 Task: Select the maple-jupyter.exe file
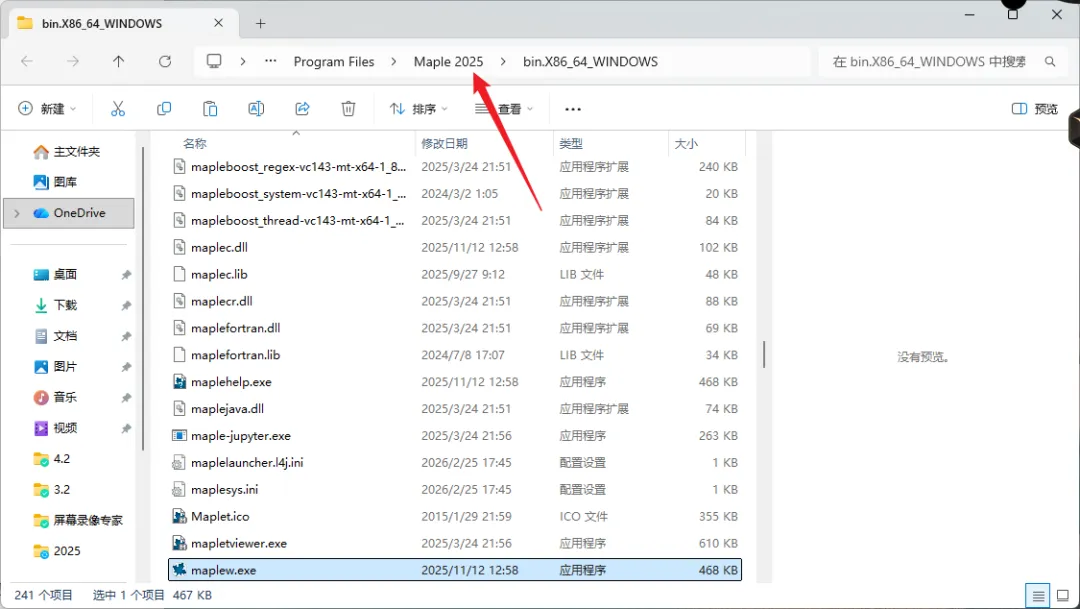[x=455, y=435]
